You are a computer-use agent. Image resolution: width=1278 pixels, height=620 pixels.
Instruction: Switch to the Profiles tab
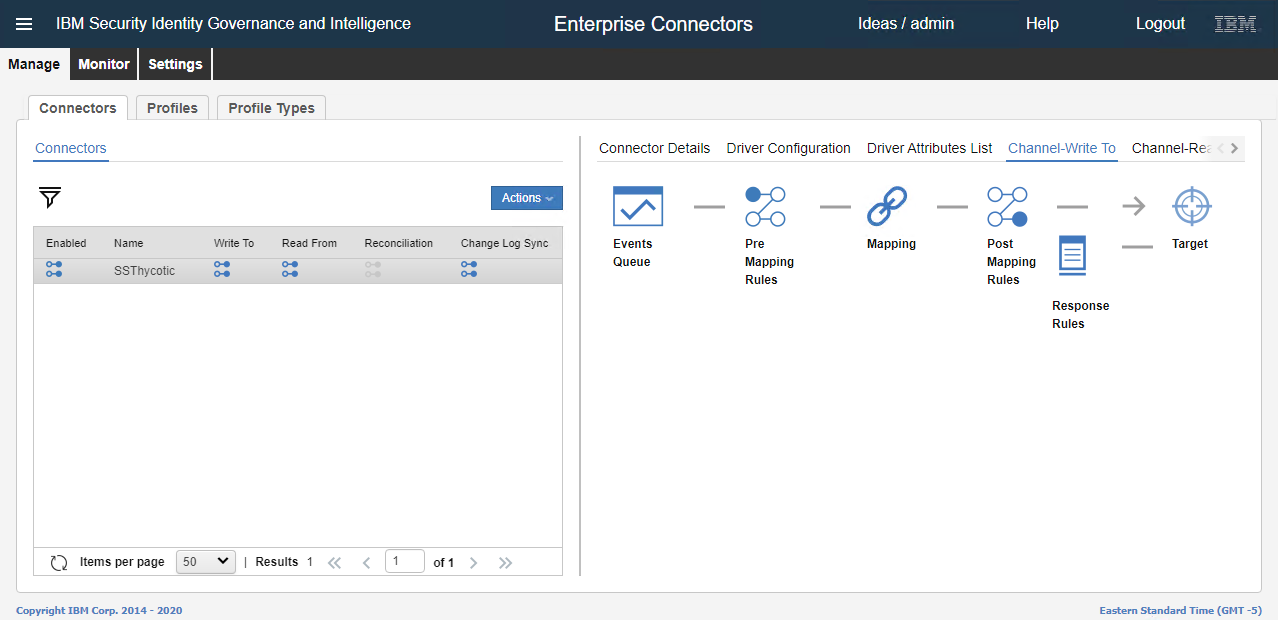coord(172,108)
